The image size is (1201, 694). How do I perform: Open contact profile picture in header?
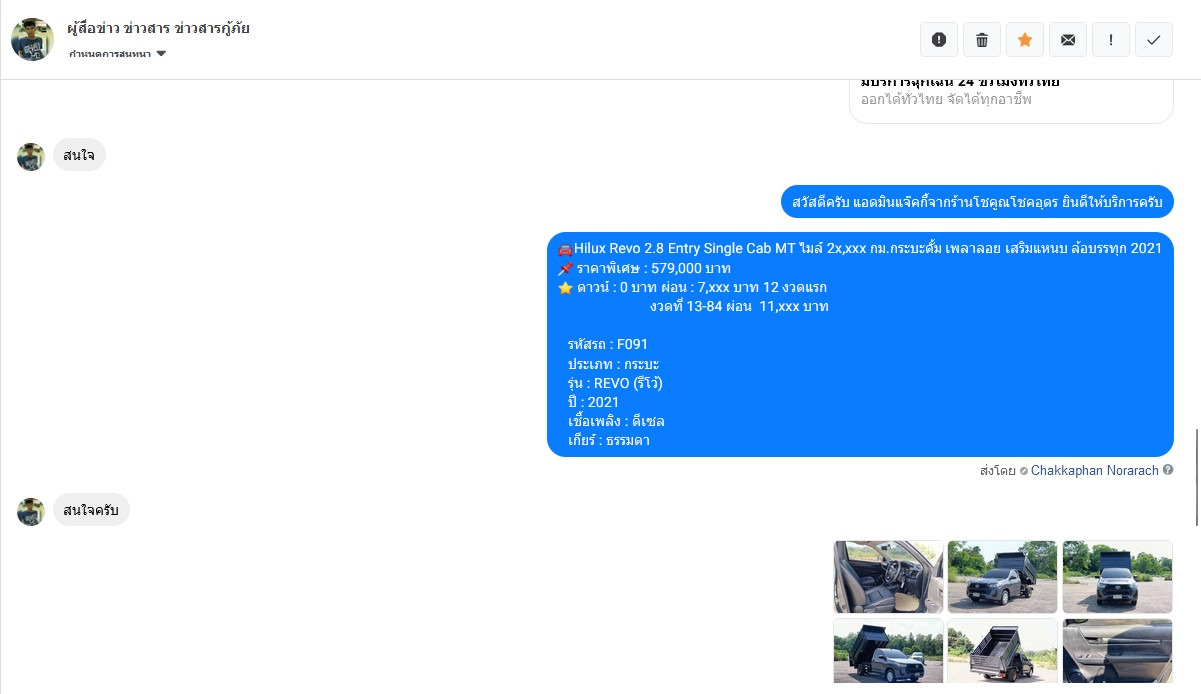coord(32,39)
